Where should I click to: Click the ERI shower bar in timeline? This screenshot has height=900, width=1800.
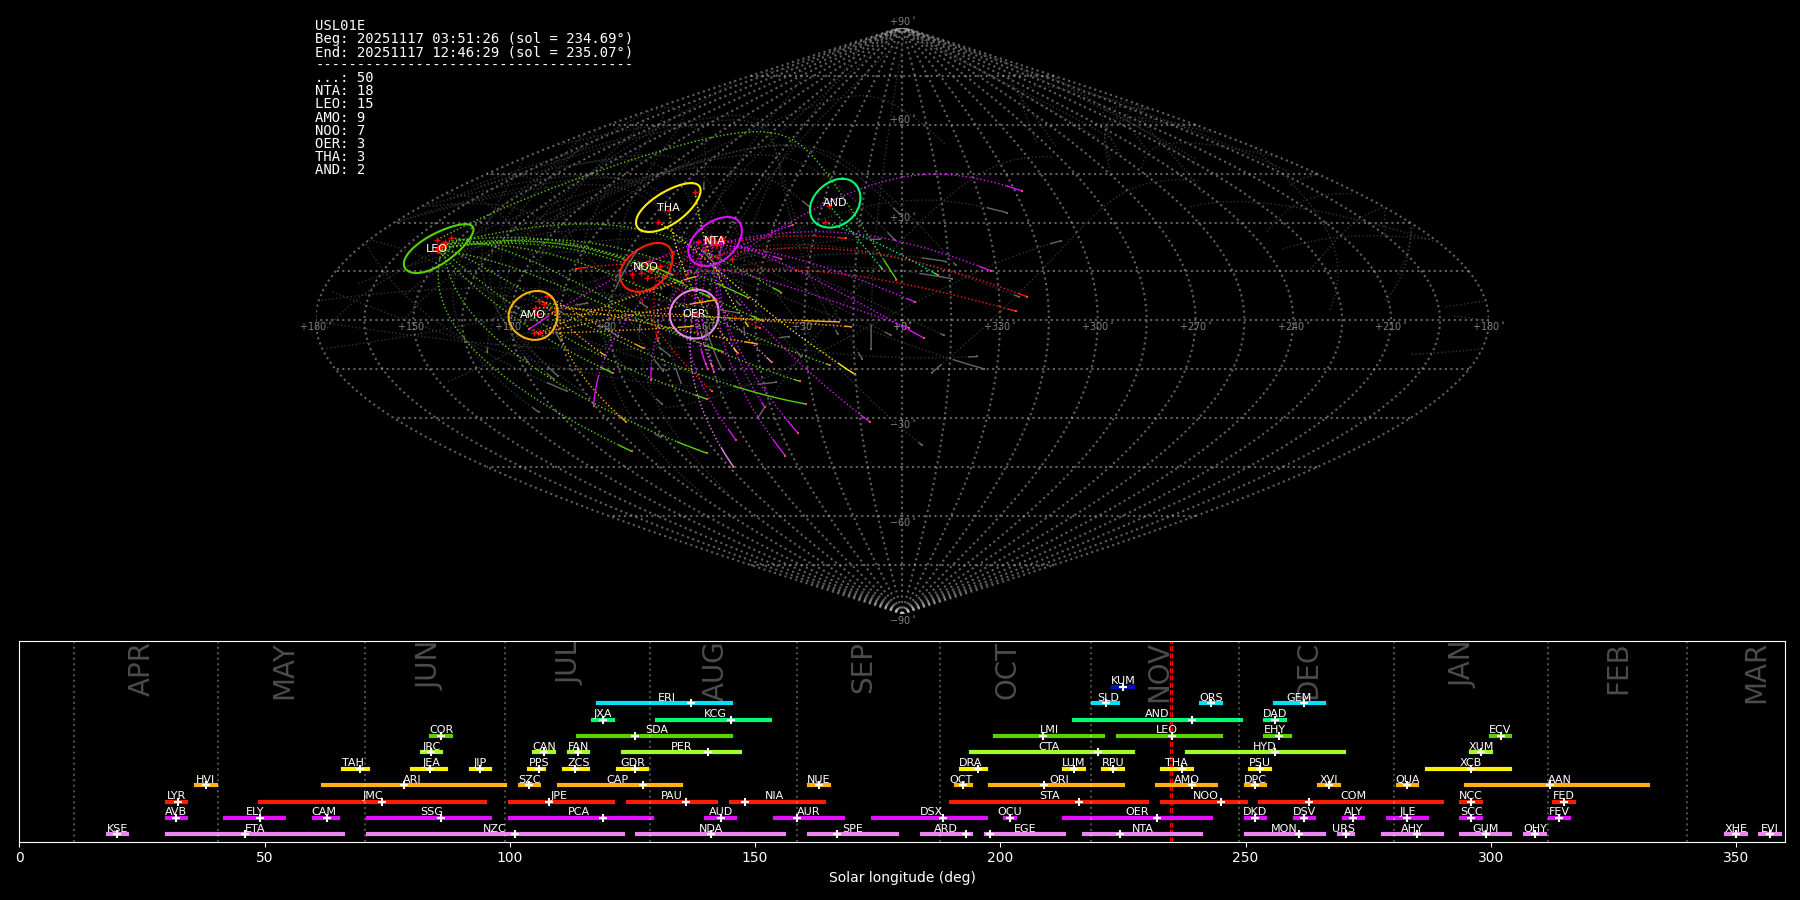[664, 703]
